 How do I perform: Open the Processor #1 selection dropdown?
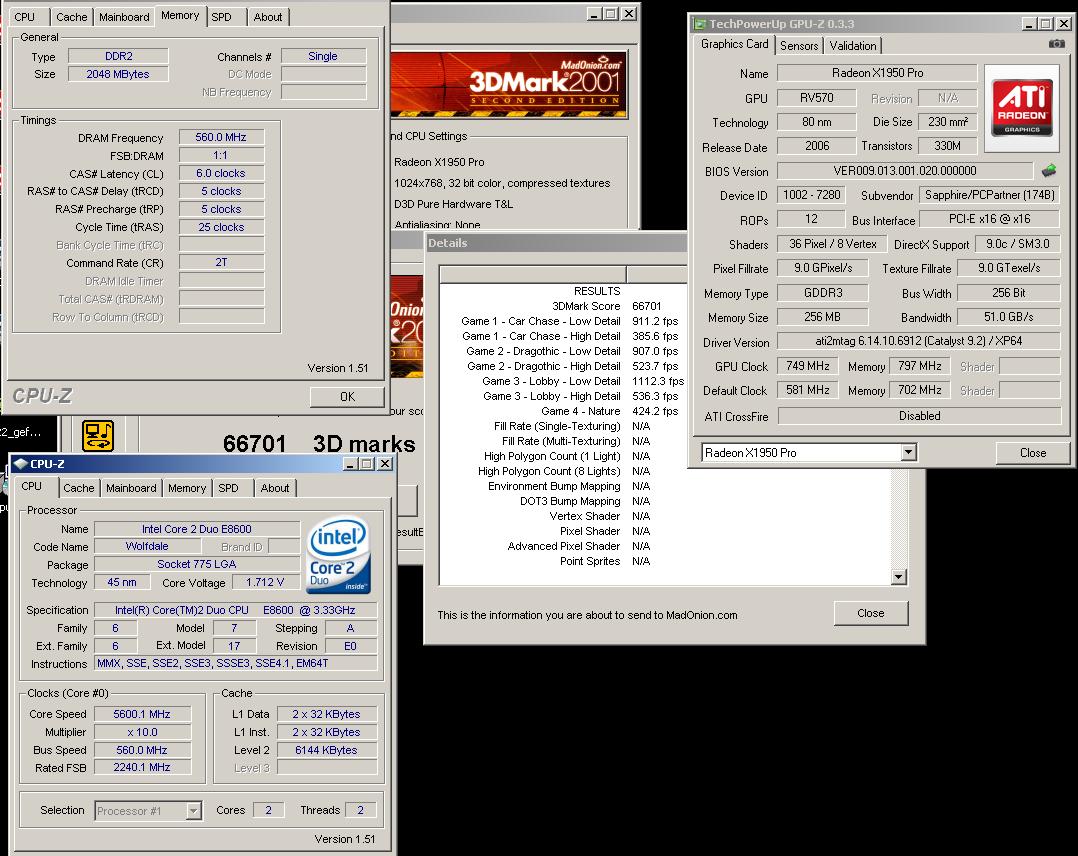point(194,811)
